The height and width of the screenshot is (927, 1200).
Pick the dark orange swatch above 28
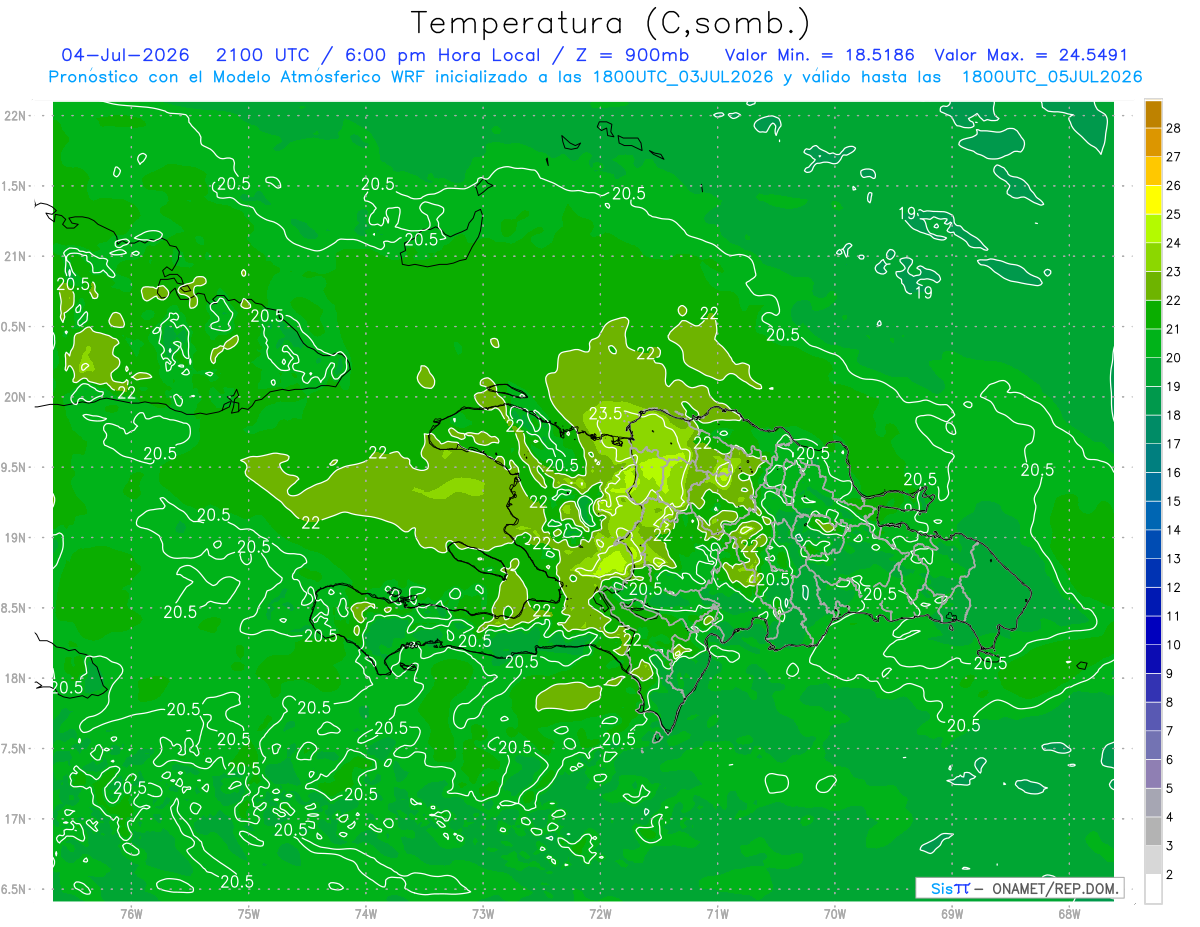click(1153, 114)
